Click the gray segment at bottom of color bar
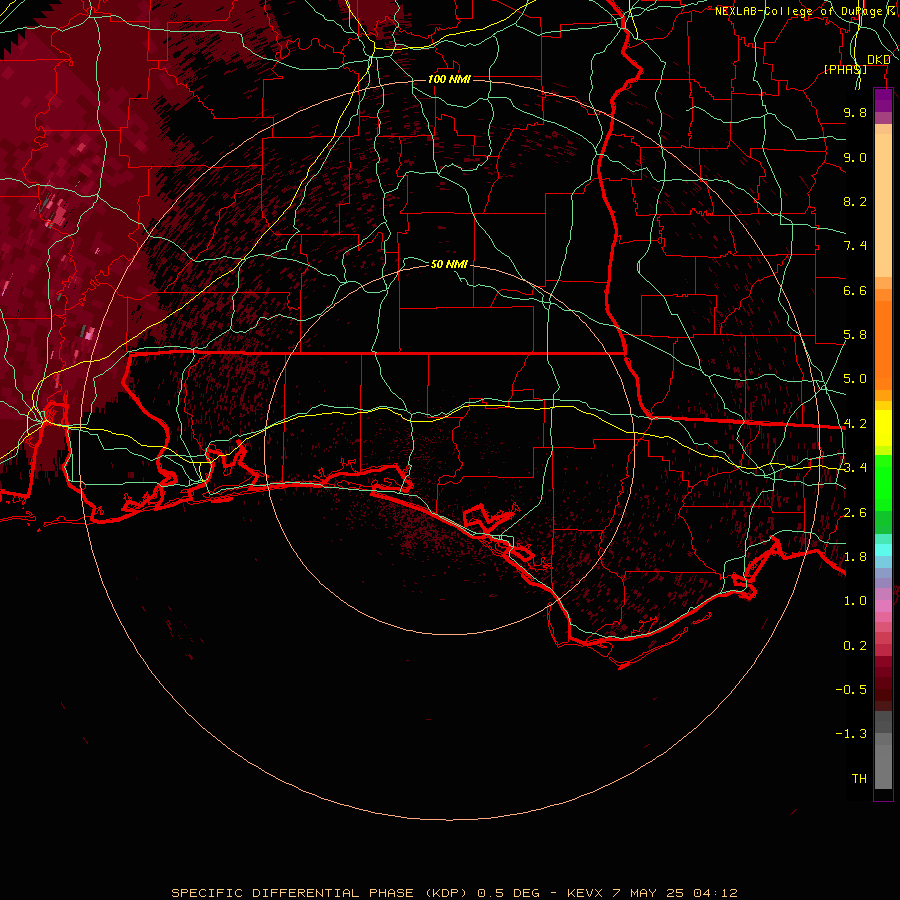900x900 pixels. pos(883,766)
